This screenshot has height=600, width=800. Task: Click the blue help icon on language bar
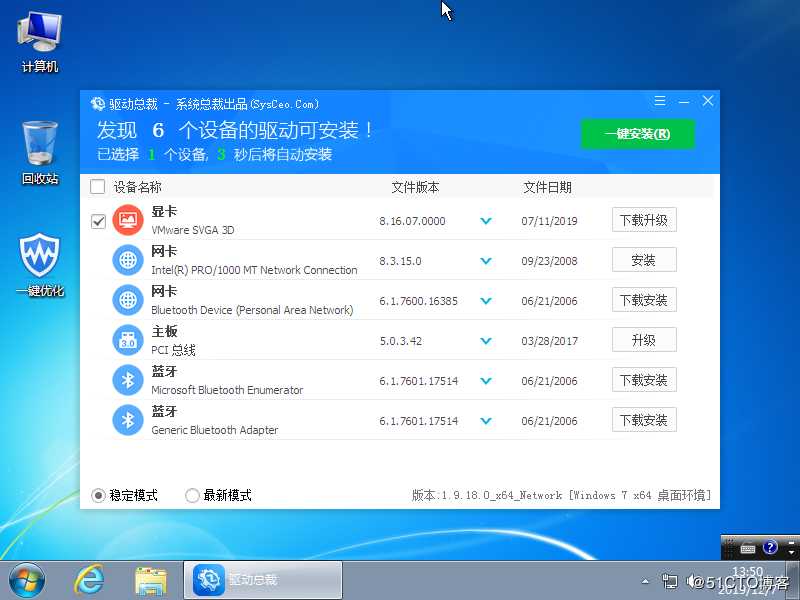[x=769, y=548]
